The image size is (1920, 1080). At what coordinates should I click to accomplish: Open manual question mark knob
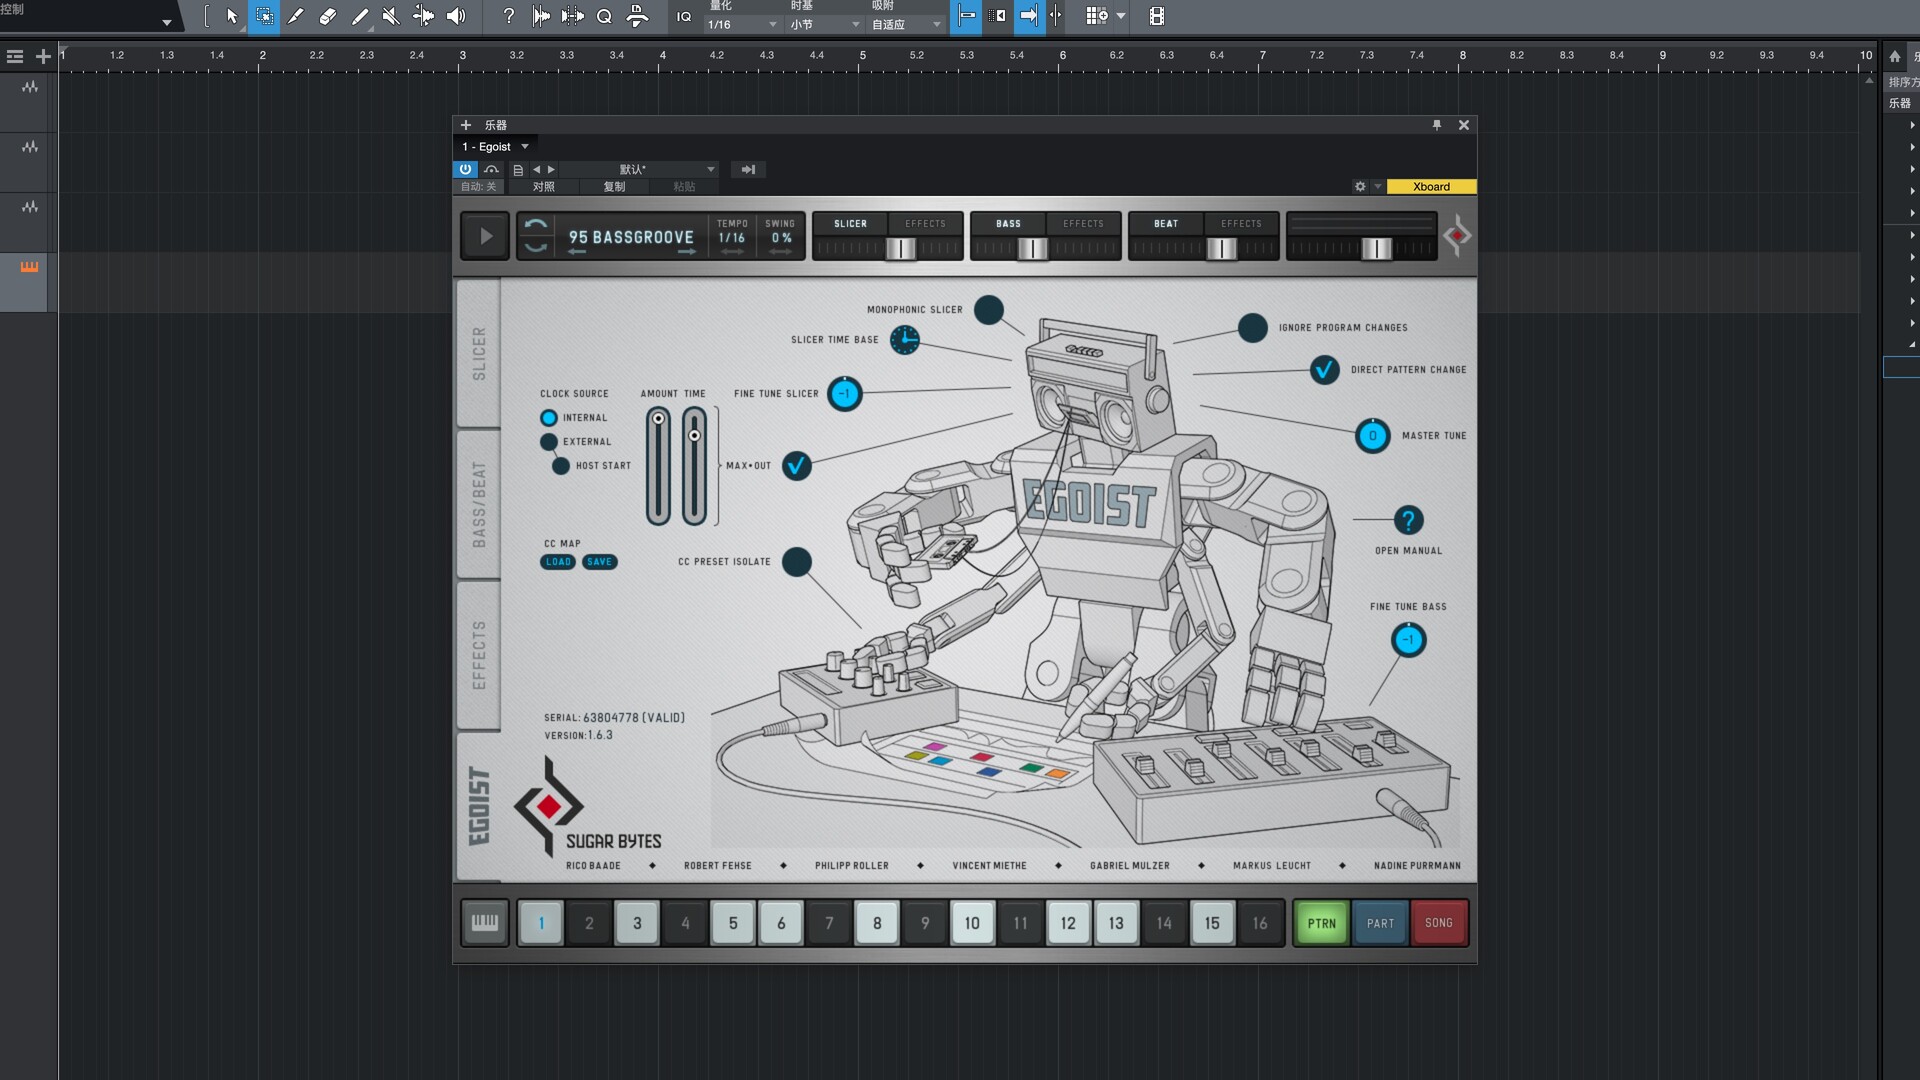[1408, 520]
